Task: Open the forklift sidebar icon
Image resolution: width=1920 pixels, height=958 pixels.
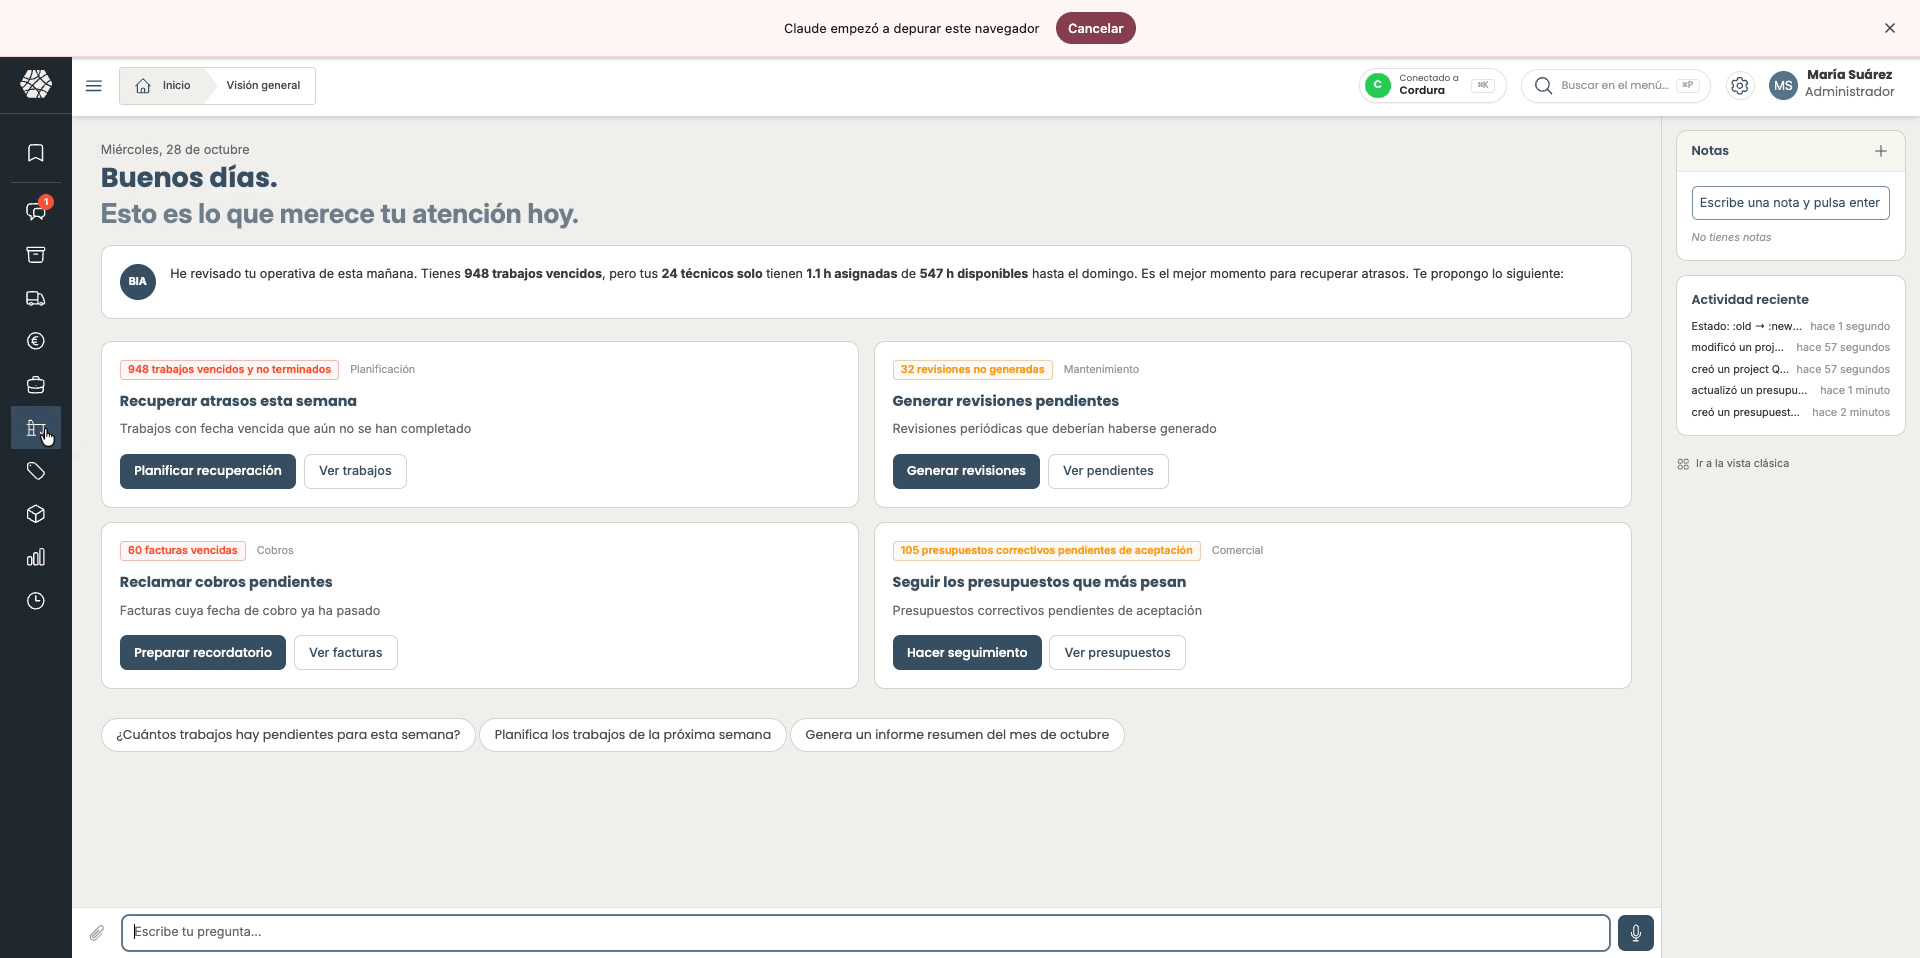Action: [36, 428]
